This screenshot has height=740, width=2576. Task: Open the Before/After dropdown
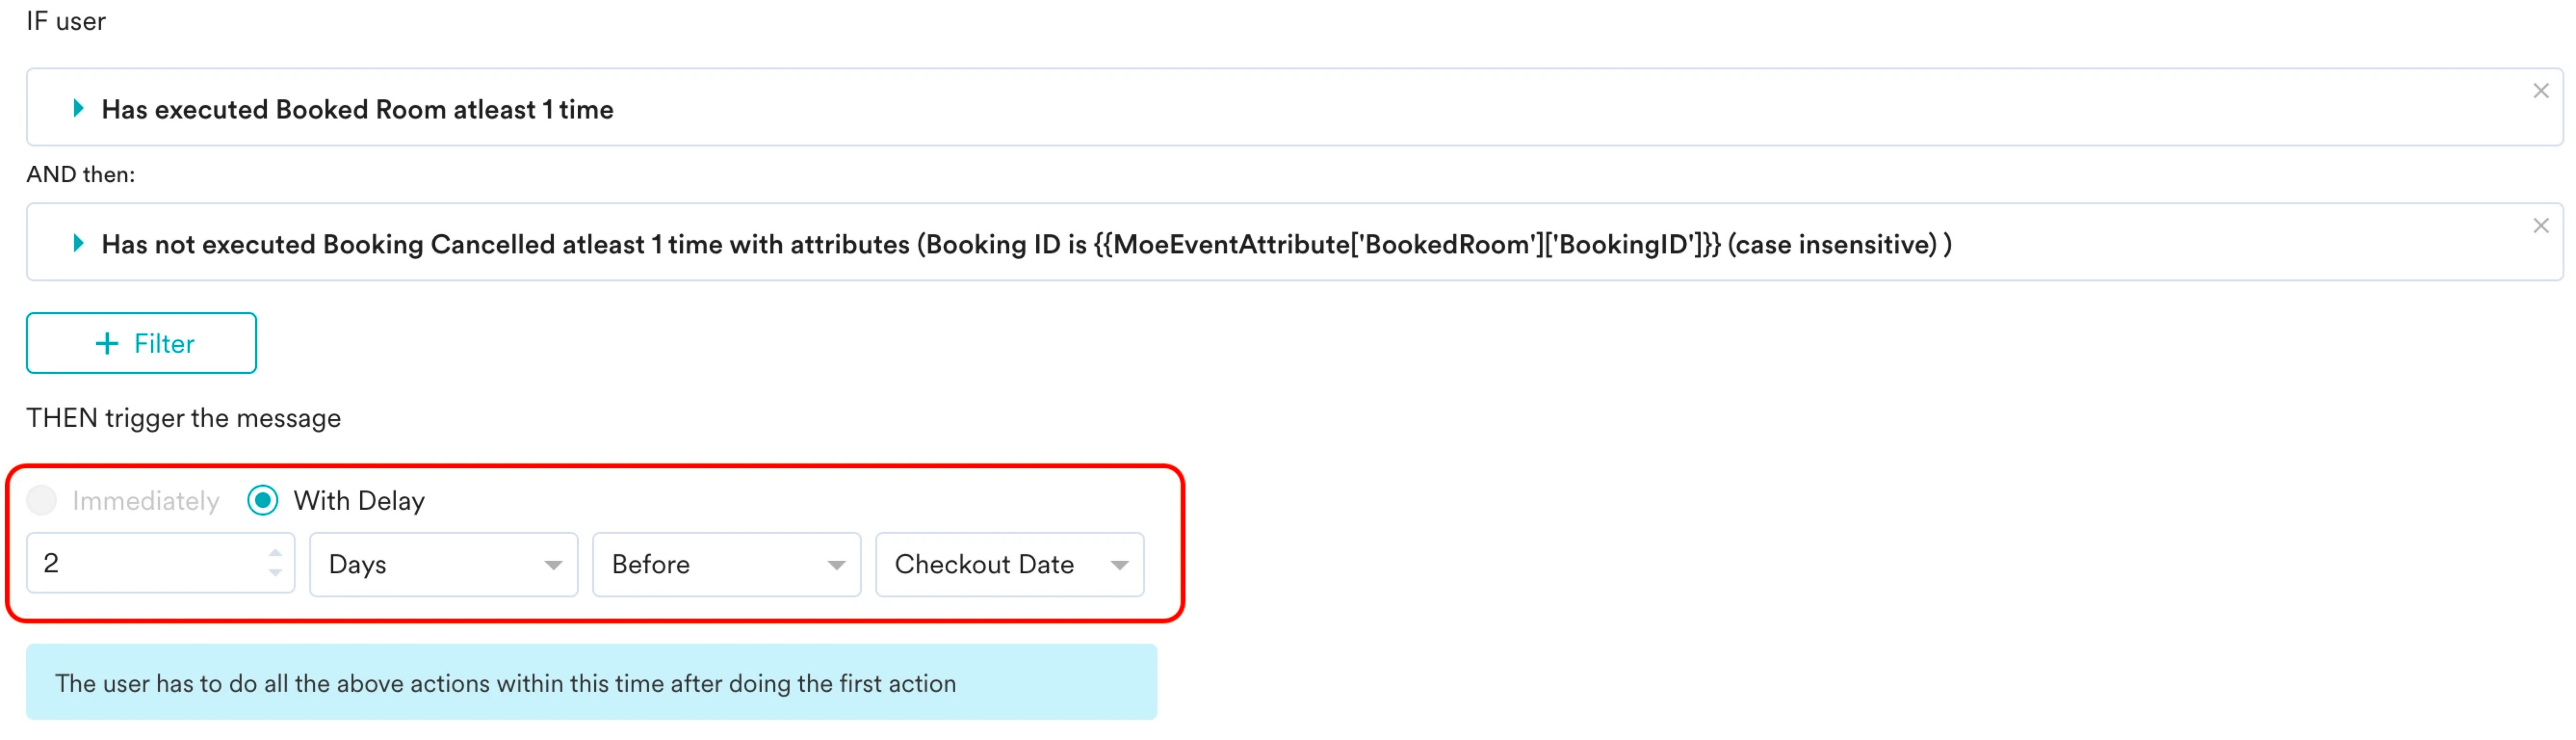point(726,564)
